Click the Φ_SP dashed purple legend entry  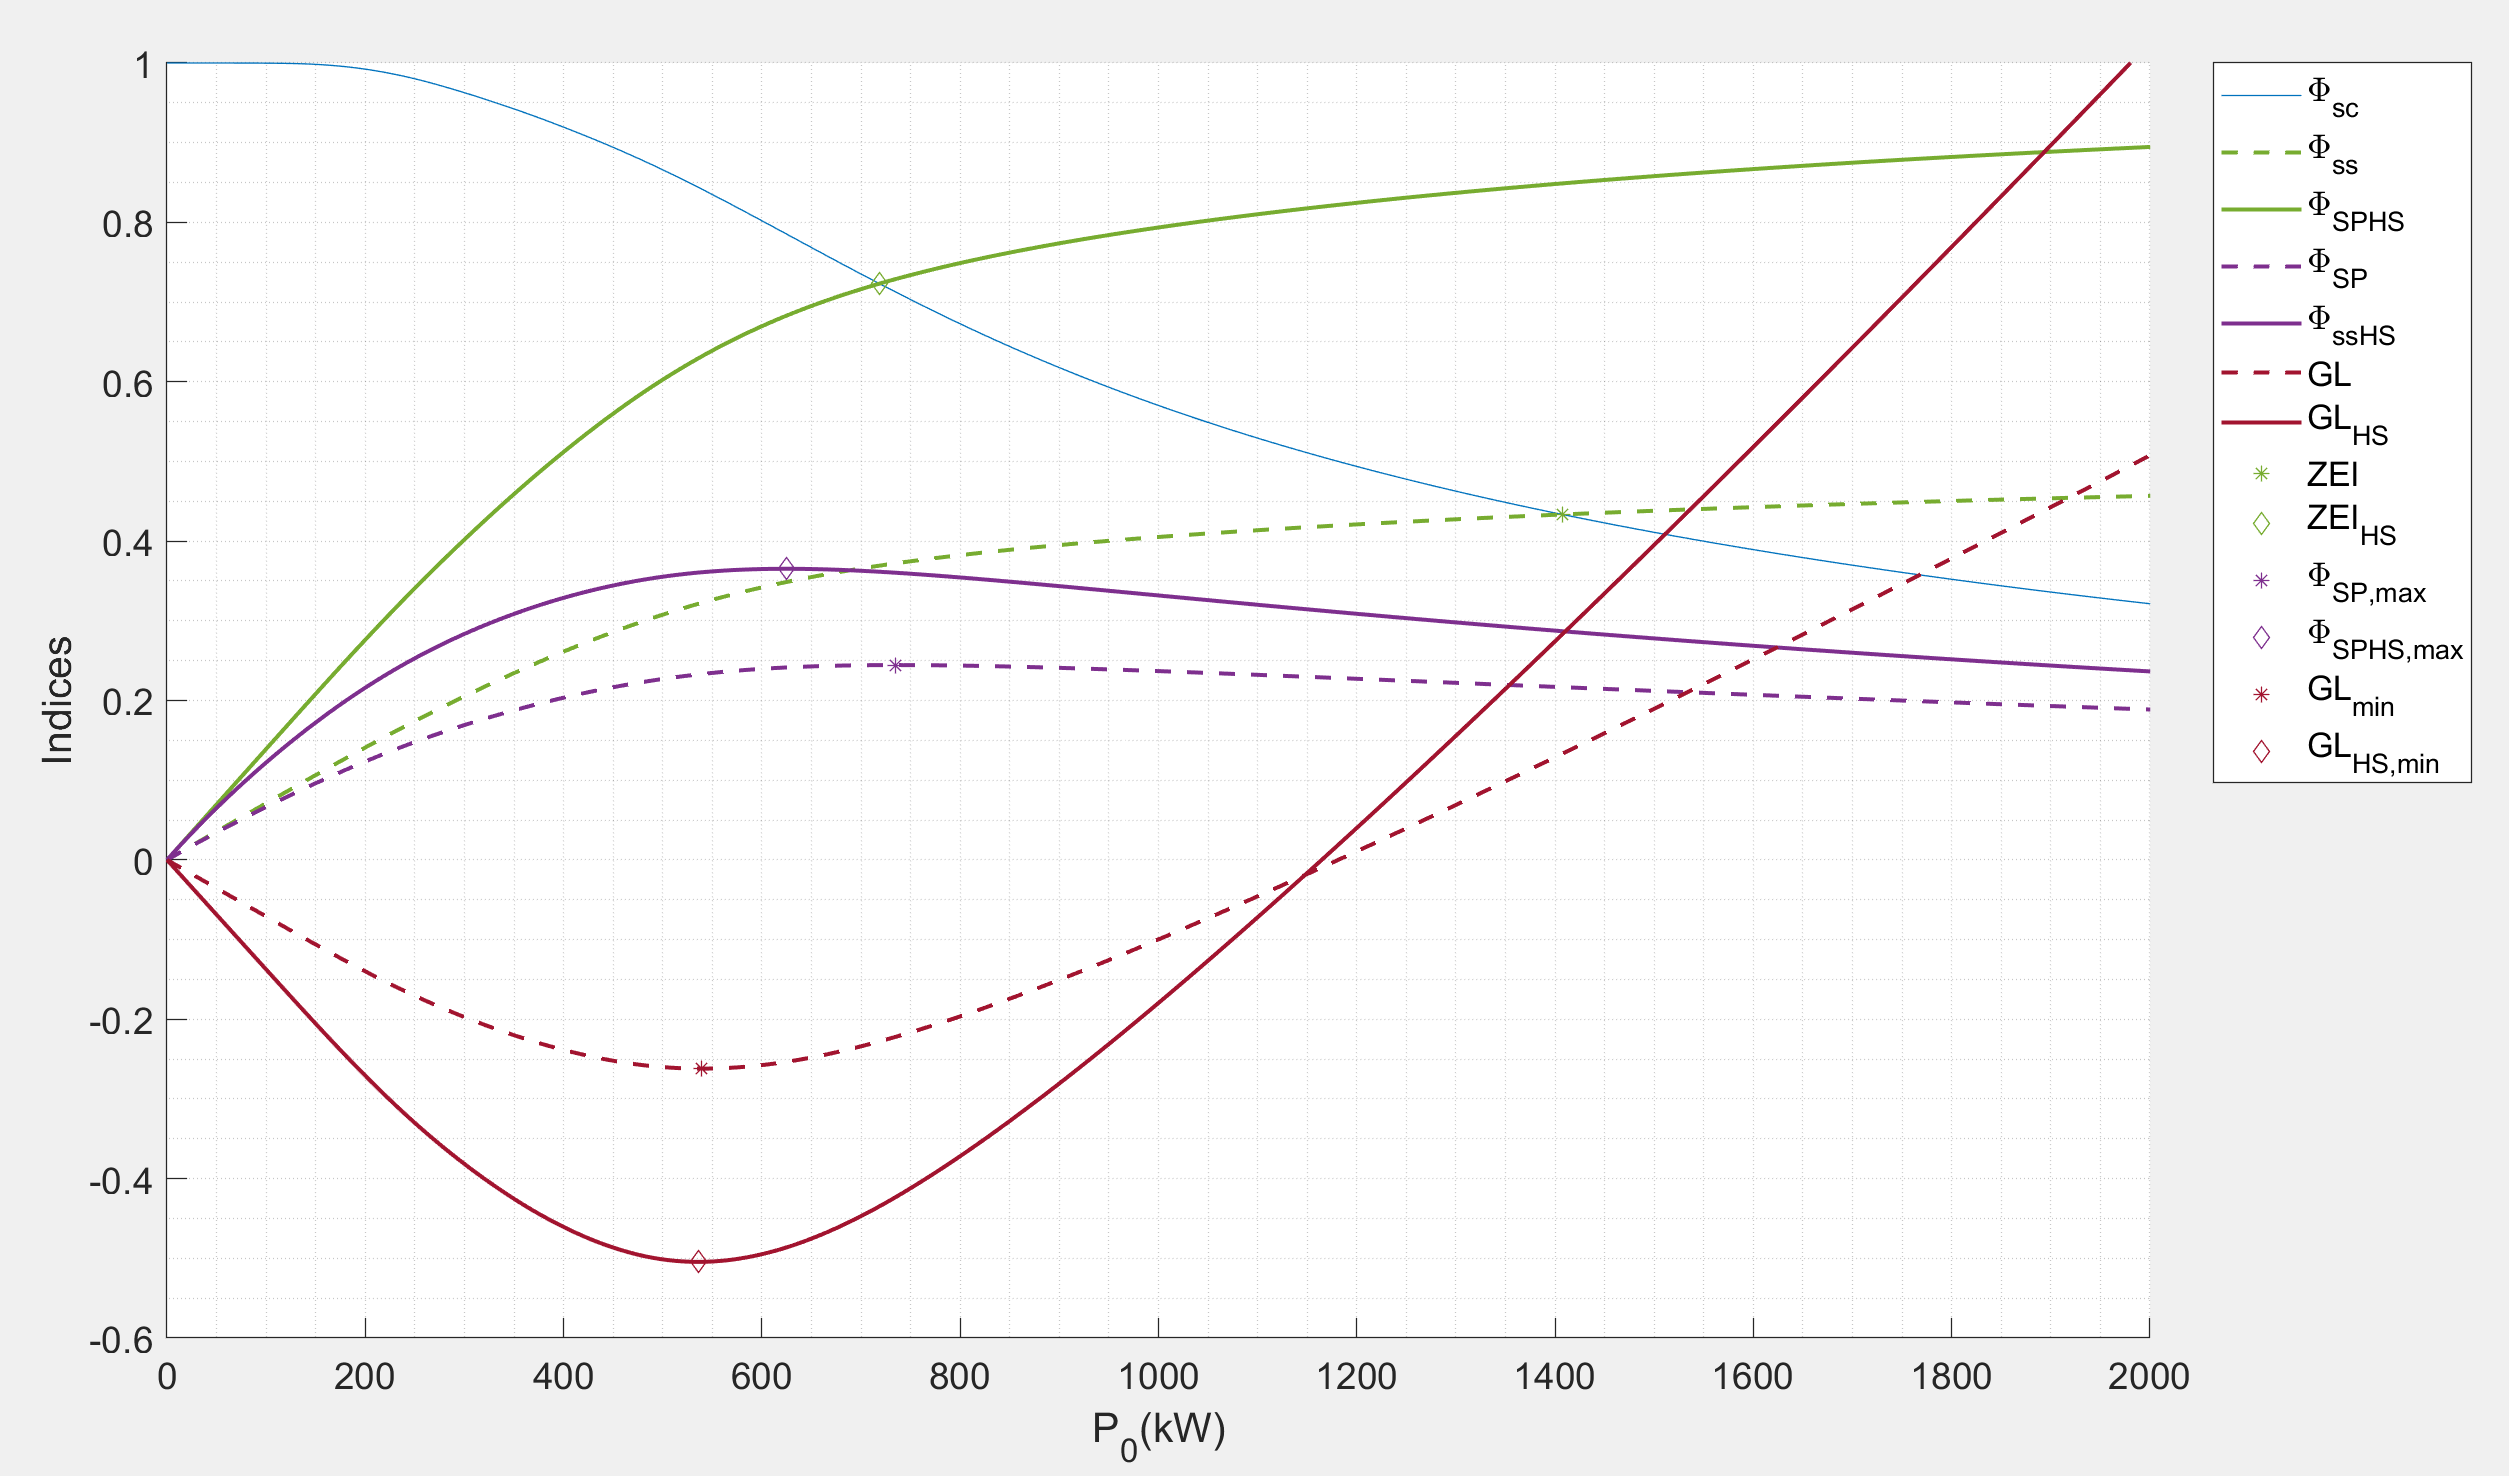[2336, 267]
